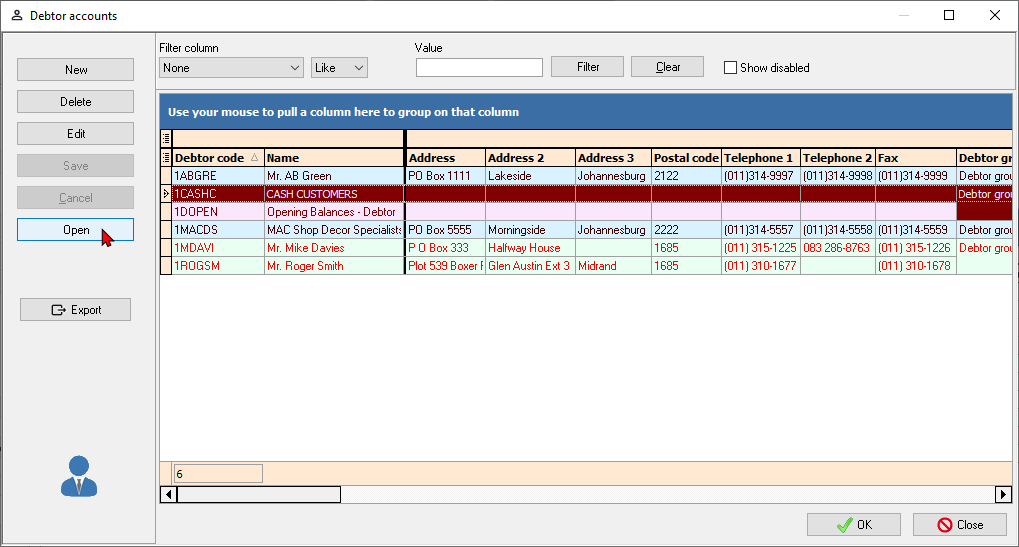Click telephone 083 286-8763
The width and height of the screenshot is (1019, 547).
838,248
